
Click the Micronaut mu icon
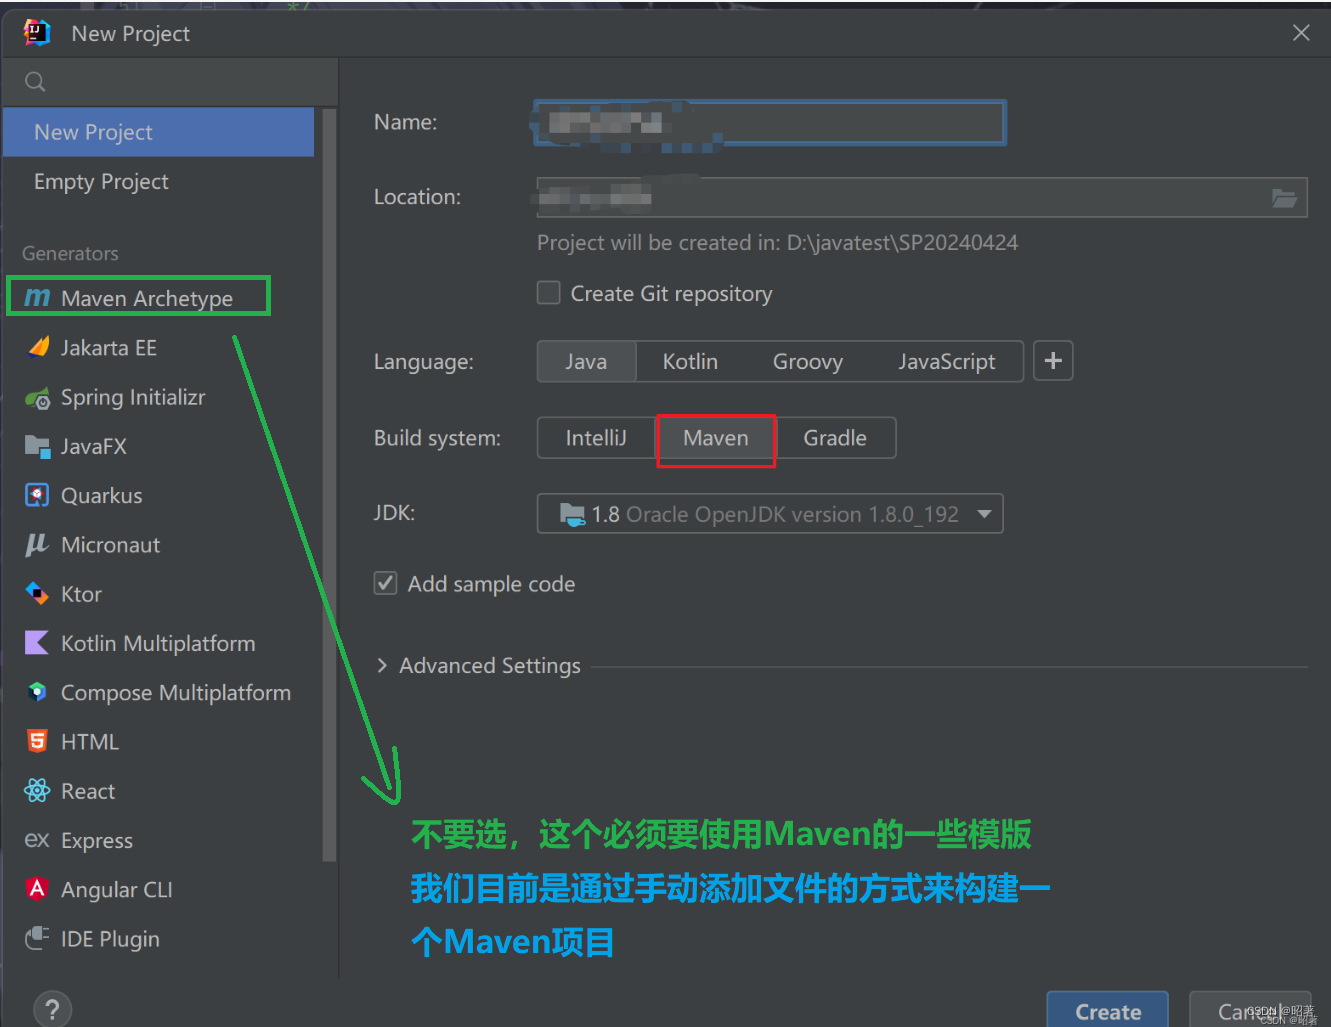[x=37, y=544]
